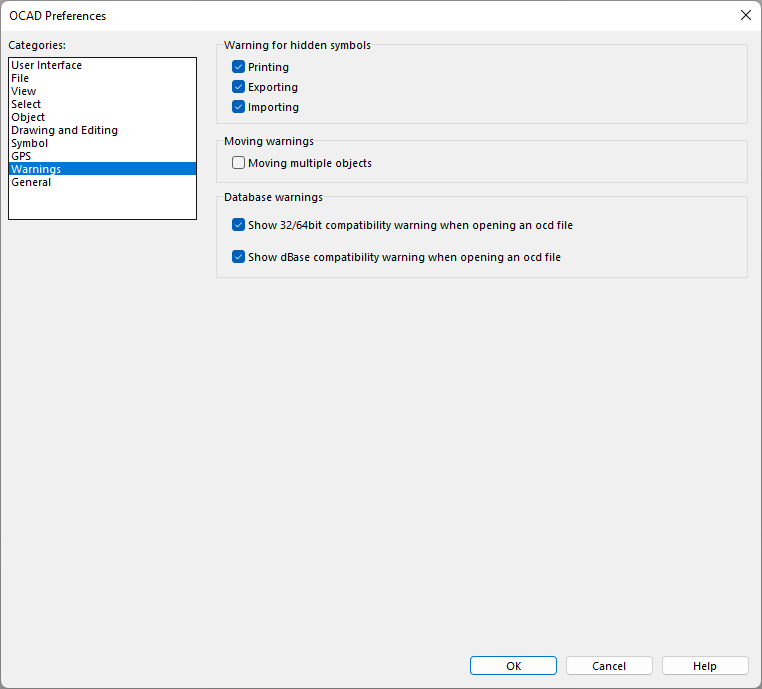This screenshot has width=762, height=689.
Task: Disable the Importing warning checkbox
Action: point(238,106)
